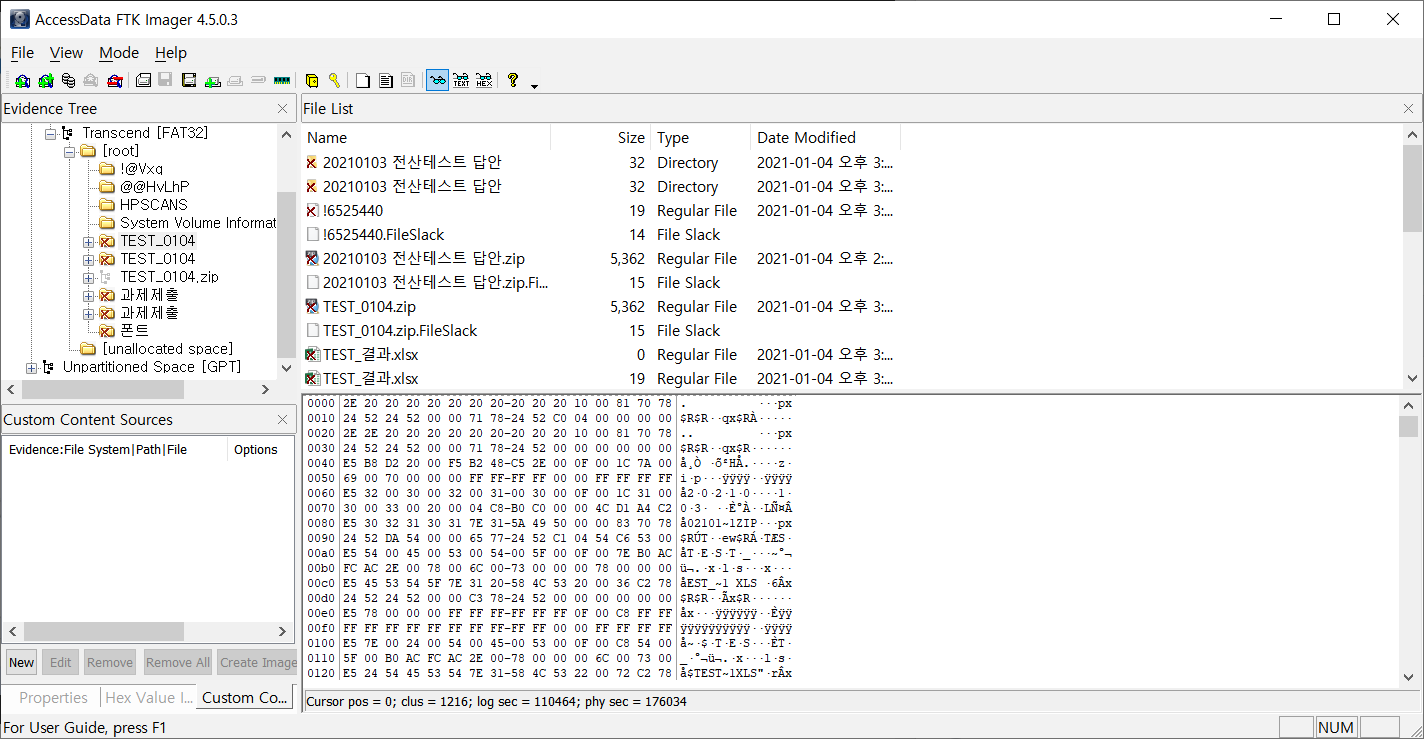Click the New button
1424x739 pixels.
click(x=21, y=662)
